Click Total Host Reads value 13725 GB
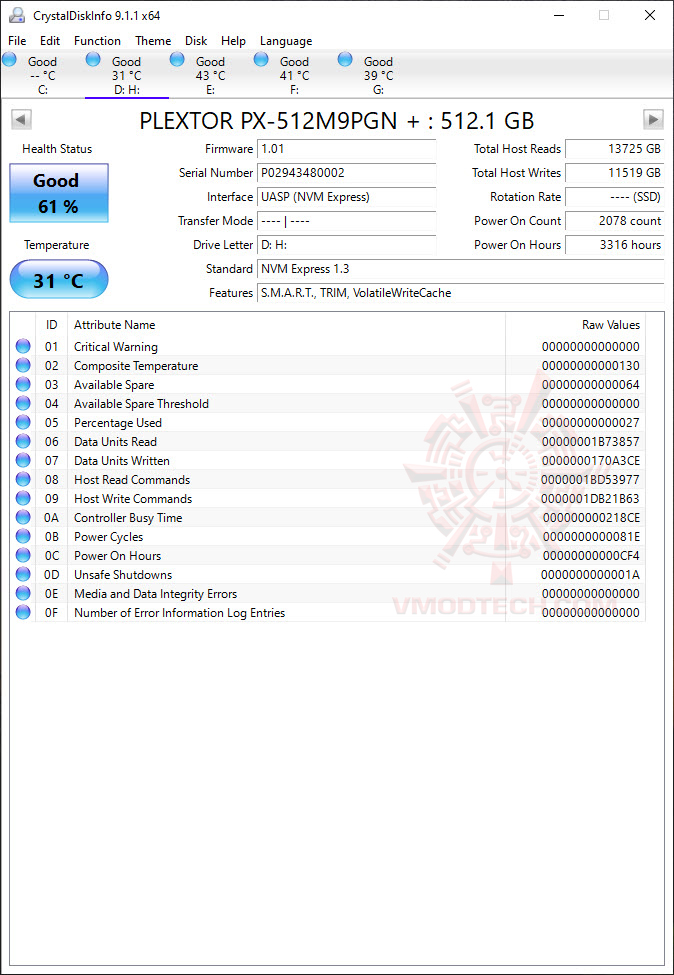The width and height of the screenshot is (674, 975). 615,149
